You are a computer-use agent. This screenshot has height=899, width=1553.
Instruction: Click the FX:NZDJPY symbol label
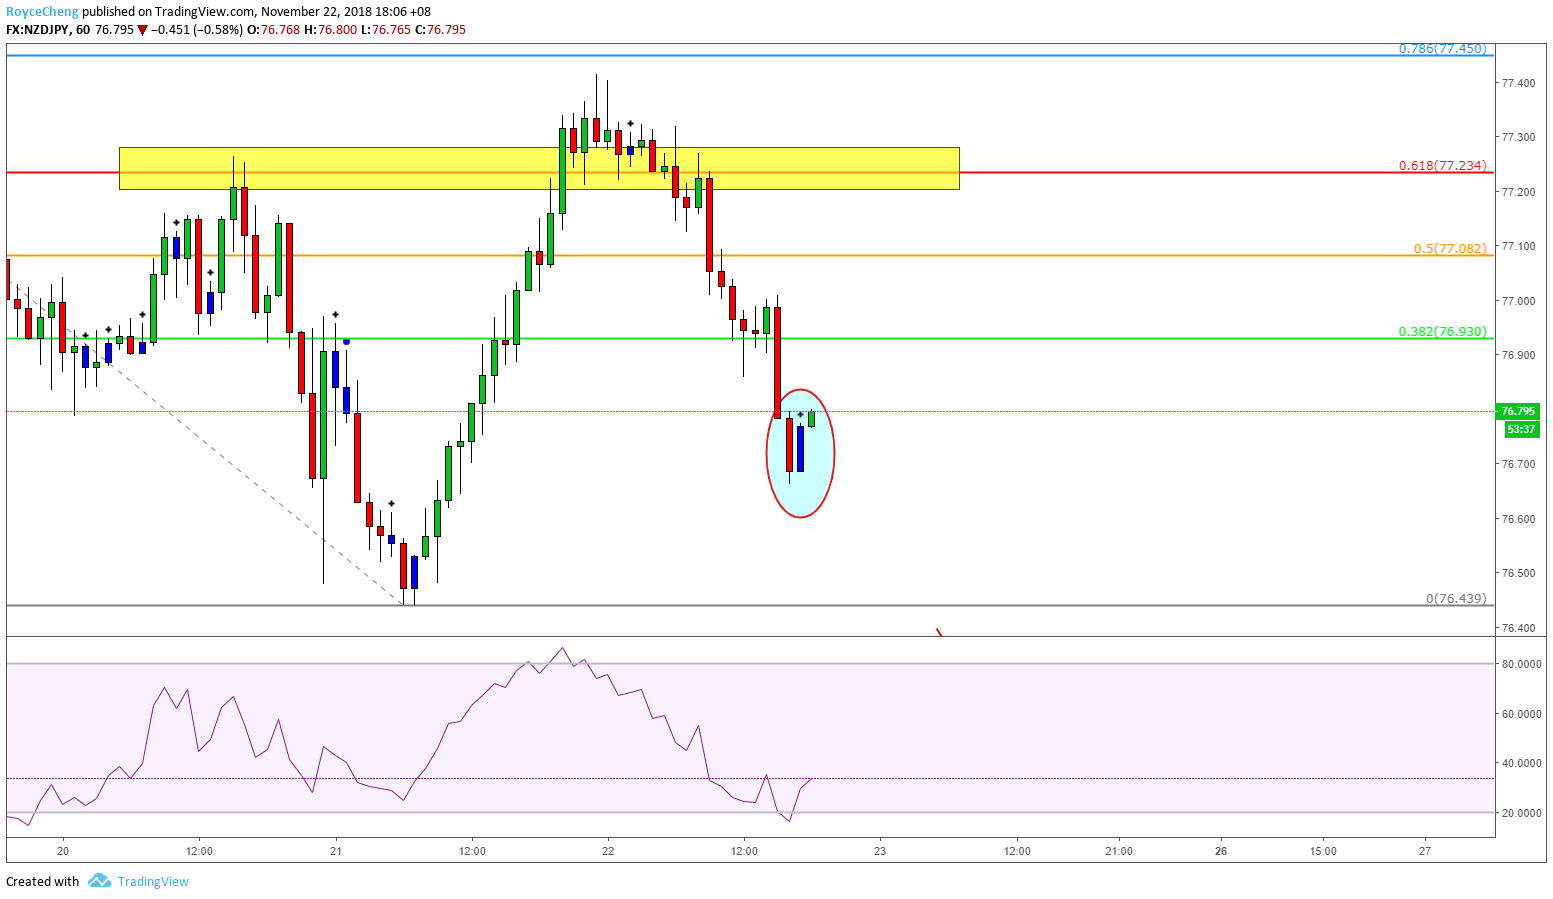tap(38, 30)
